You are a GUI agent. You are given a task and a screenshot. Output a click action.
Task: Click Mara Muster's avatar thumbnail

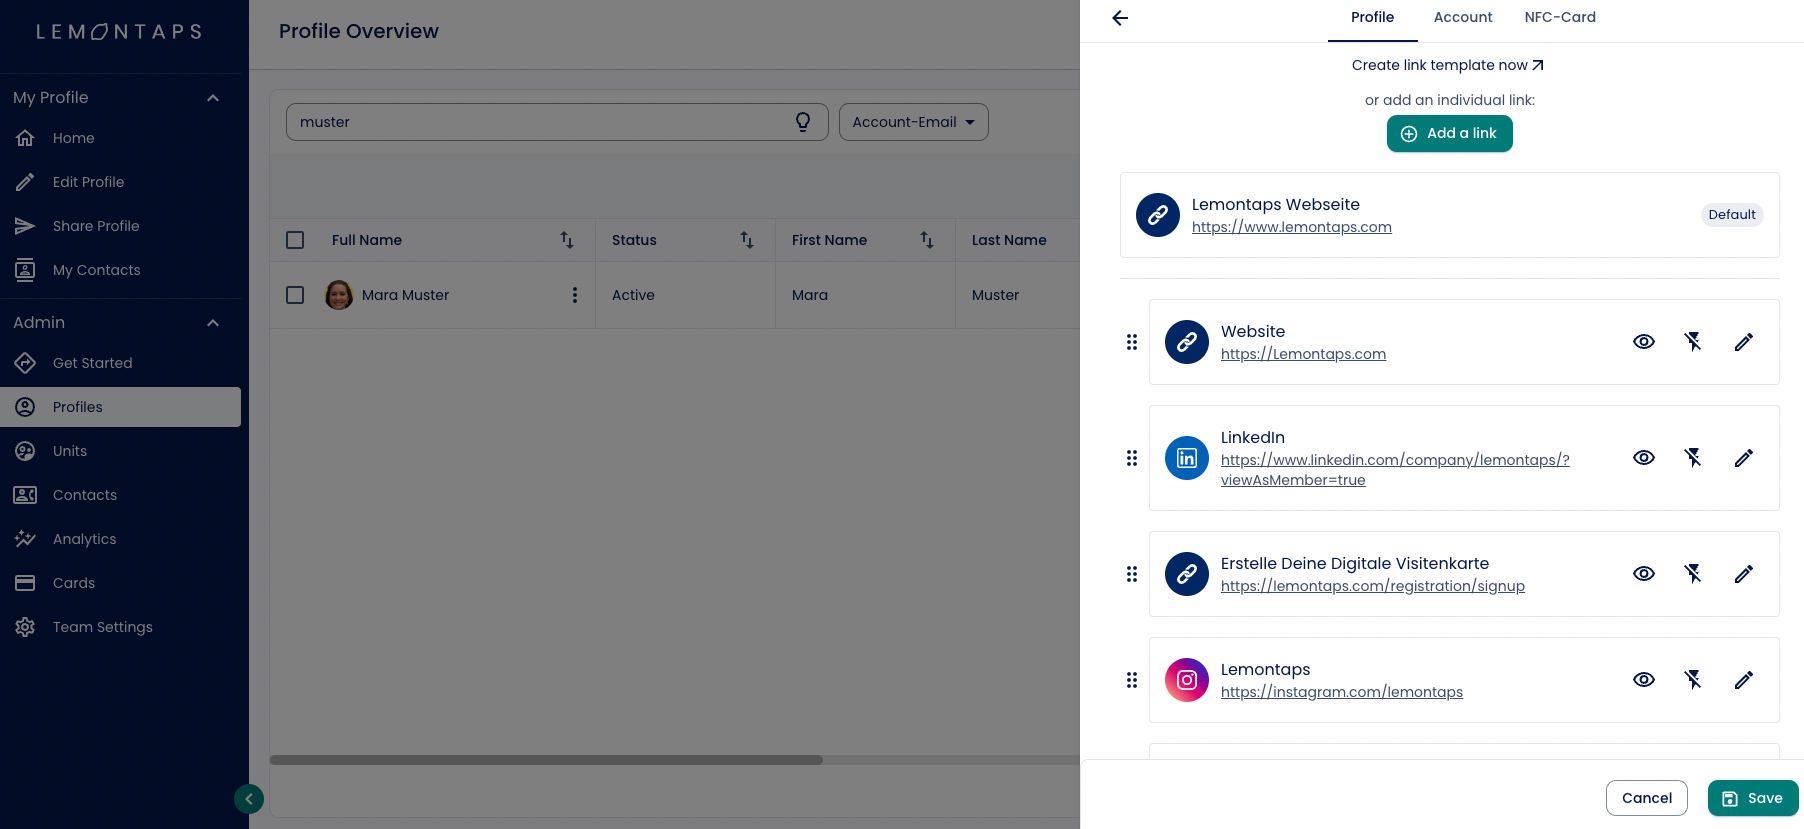[339, 295]
